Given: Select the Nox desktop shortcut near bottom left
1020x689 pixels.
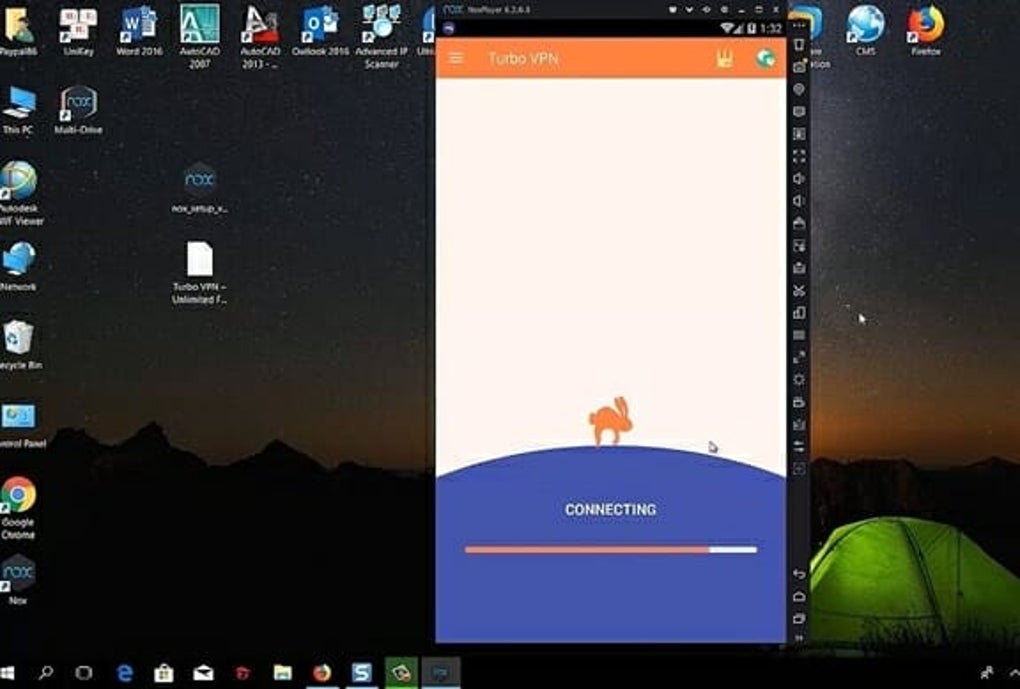Looking at the screenshot, I should click(x=18, y=579).
